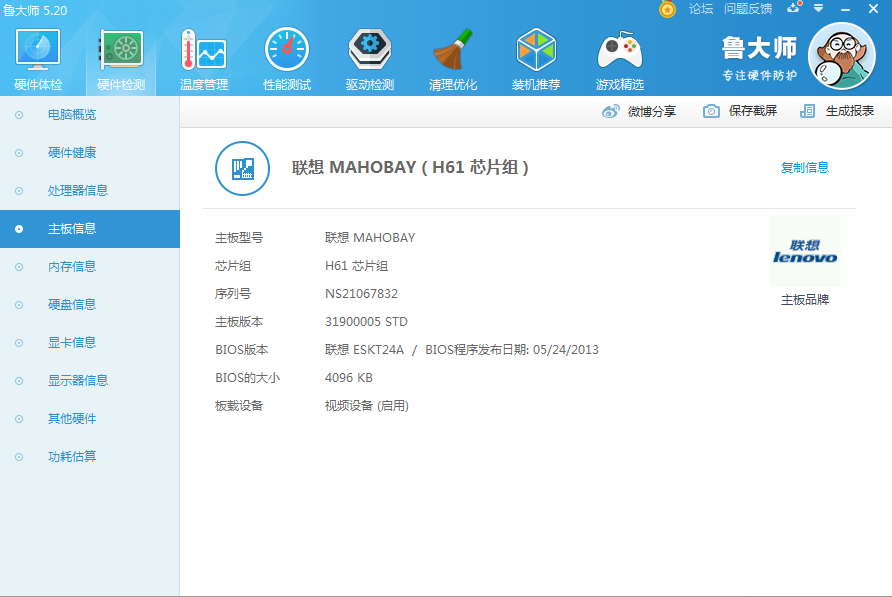Select 硬件健康 in the sidebar
The width and height of the screenshot is (892, 597).
pyautogui.click(x=89, y=153)
